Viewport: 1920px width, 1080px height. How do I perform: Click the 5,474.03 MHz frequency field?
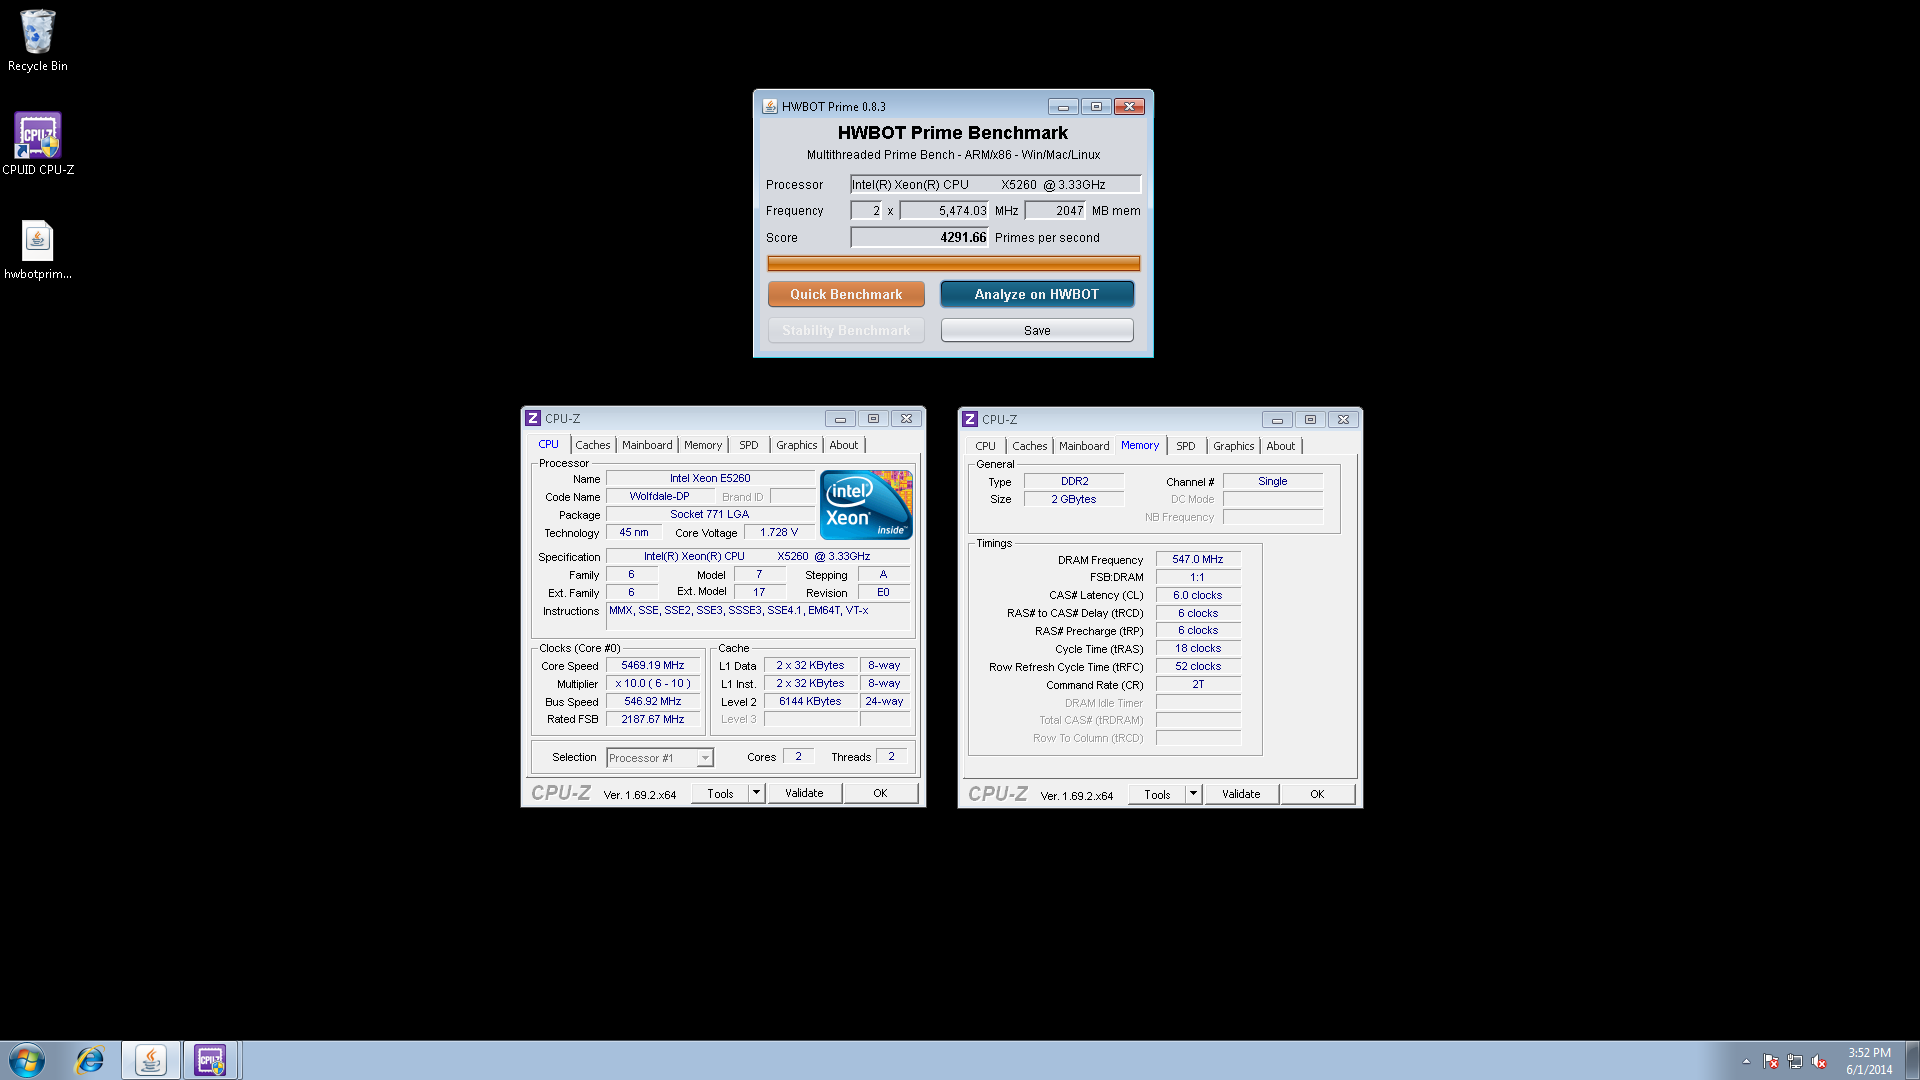coord(944,210)
